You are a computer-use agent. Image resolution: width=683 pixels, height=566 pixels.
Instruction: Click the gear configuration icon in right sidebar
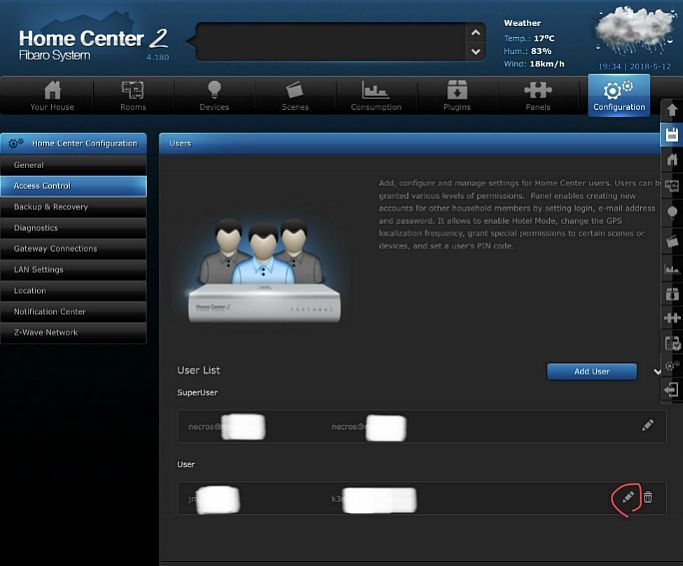pyautogui.click(x=672, y=366)
